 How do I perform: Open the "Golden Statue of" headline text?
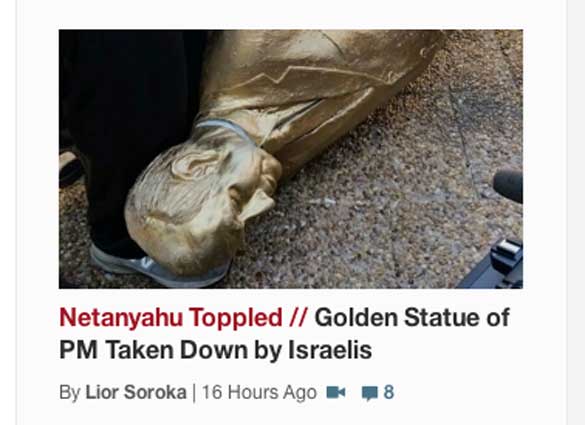(412, 318)
